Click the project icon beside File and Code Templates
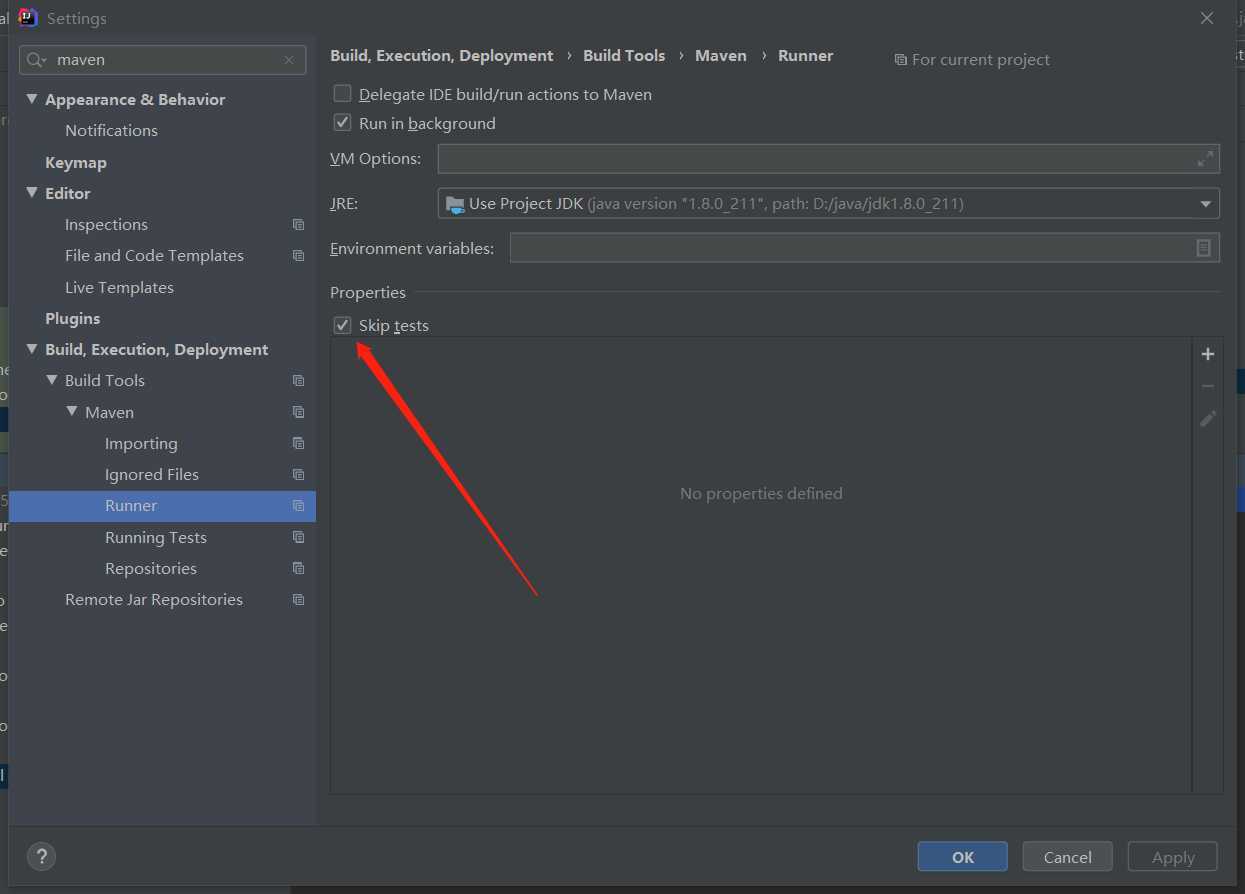 [x=298, y=256]
